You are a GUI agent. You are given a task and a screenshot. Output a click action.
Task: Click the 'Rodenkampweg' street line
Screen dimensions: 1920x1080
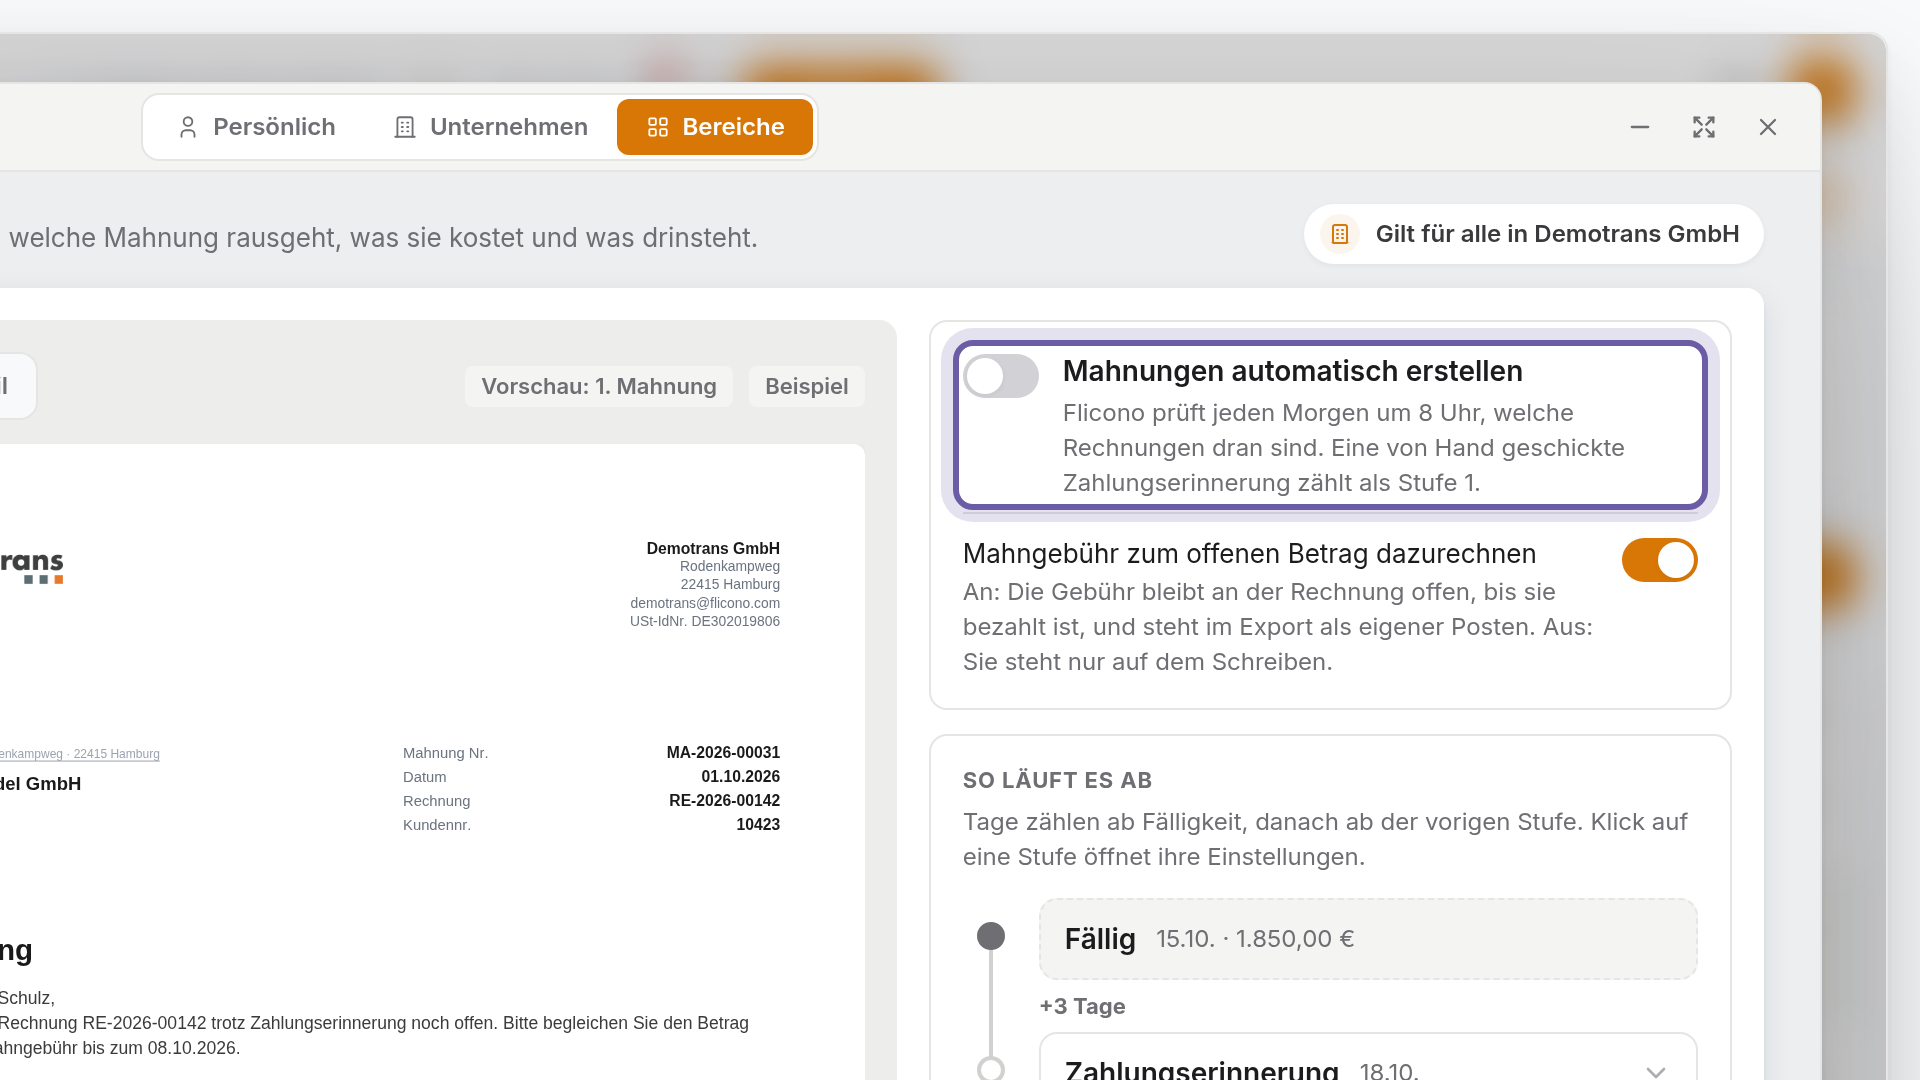point(730,566)
